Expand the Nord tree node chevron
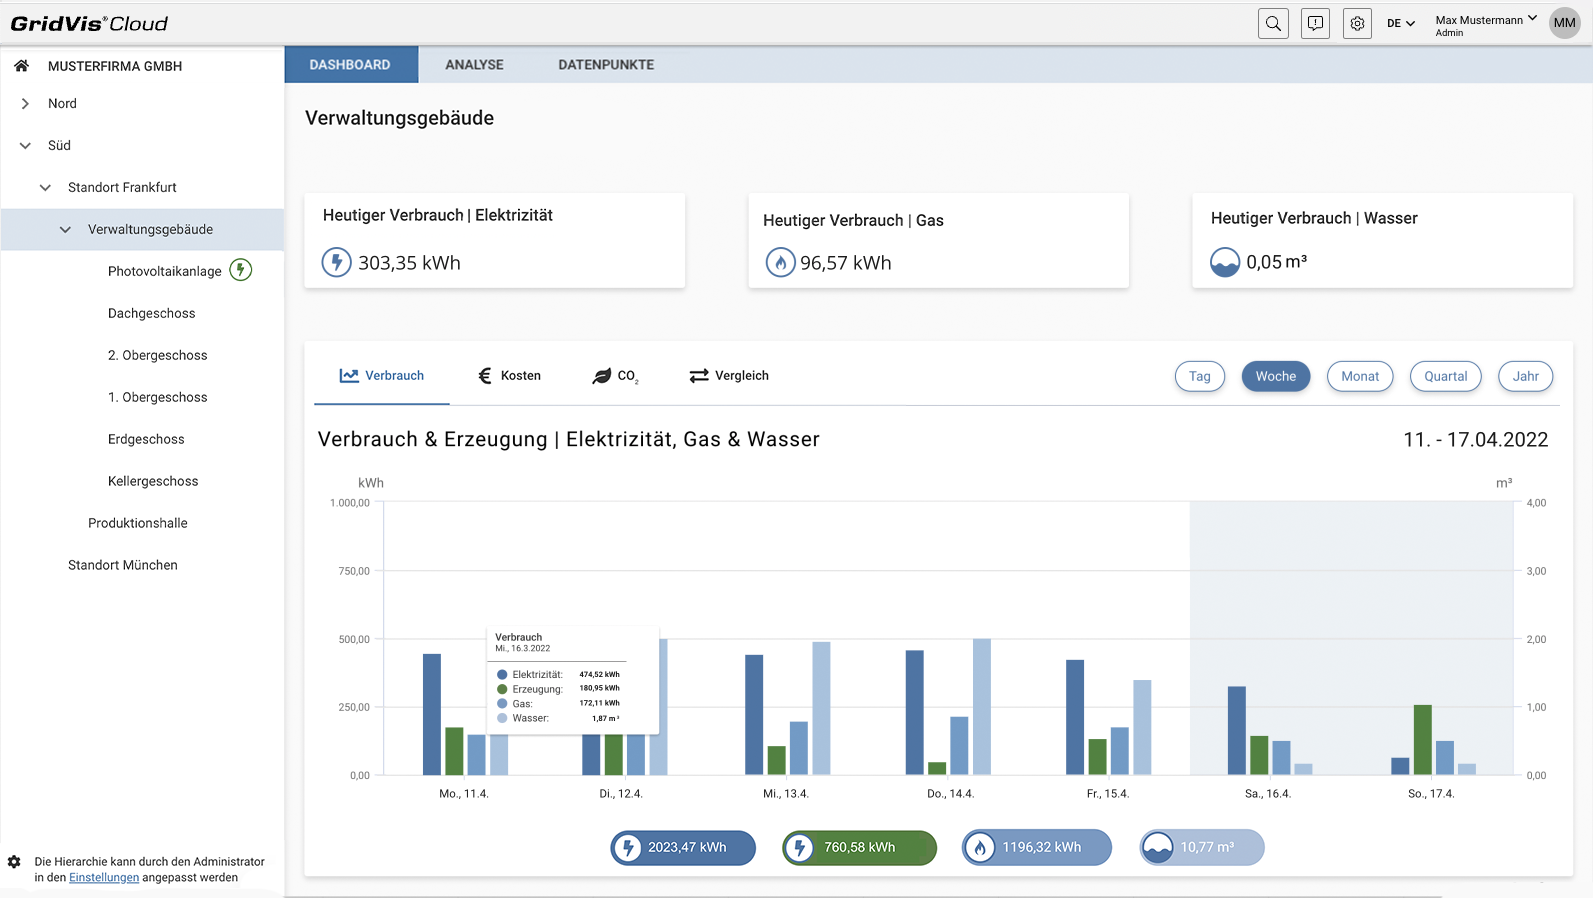The height and width of the screenshot is (898, 1593). pyautogui.click(x=25, y=104)
